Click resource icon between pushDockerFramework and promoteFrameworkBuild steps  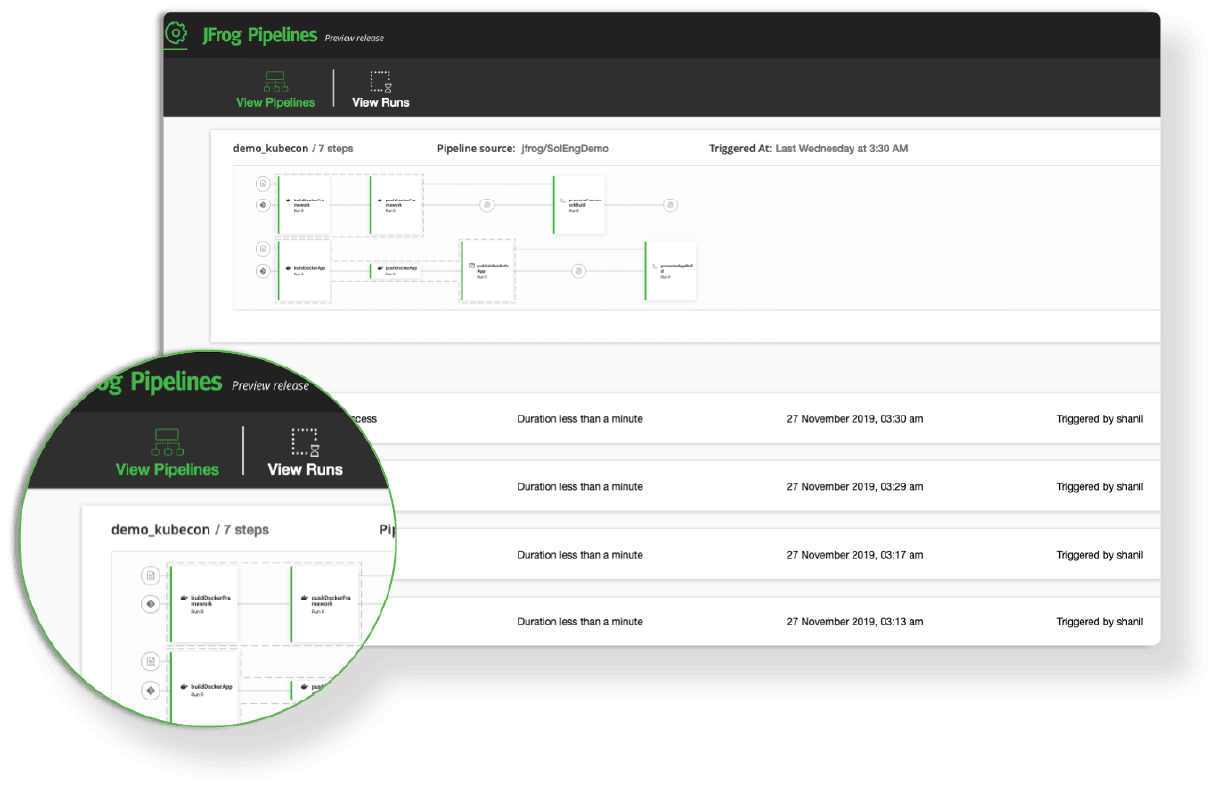click(x=487, y=205)
